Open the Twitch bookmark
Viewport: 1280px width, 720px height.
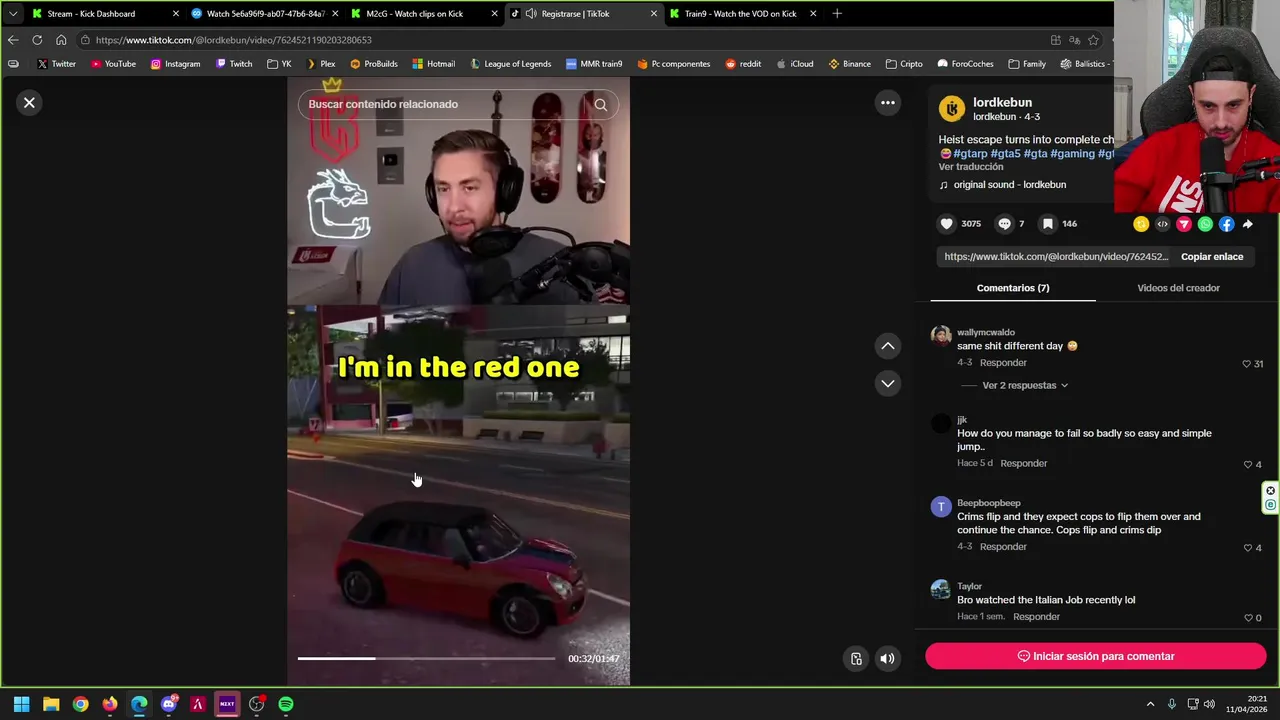[234, 64]
